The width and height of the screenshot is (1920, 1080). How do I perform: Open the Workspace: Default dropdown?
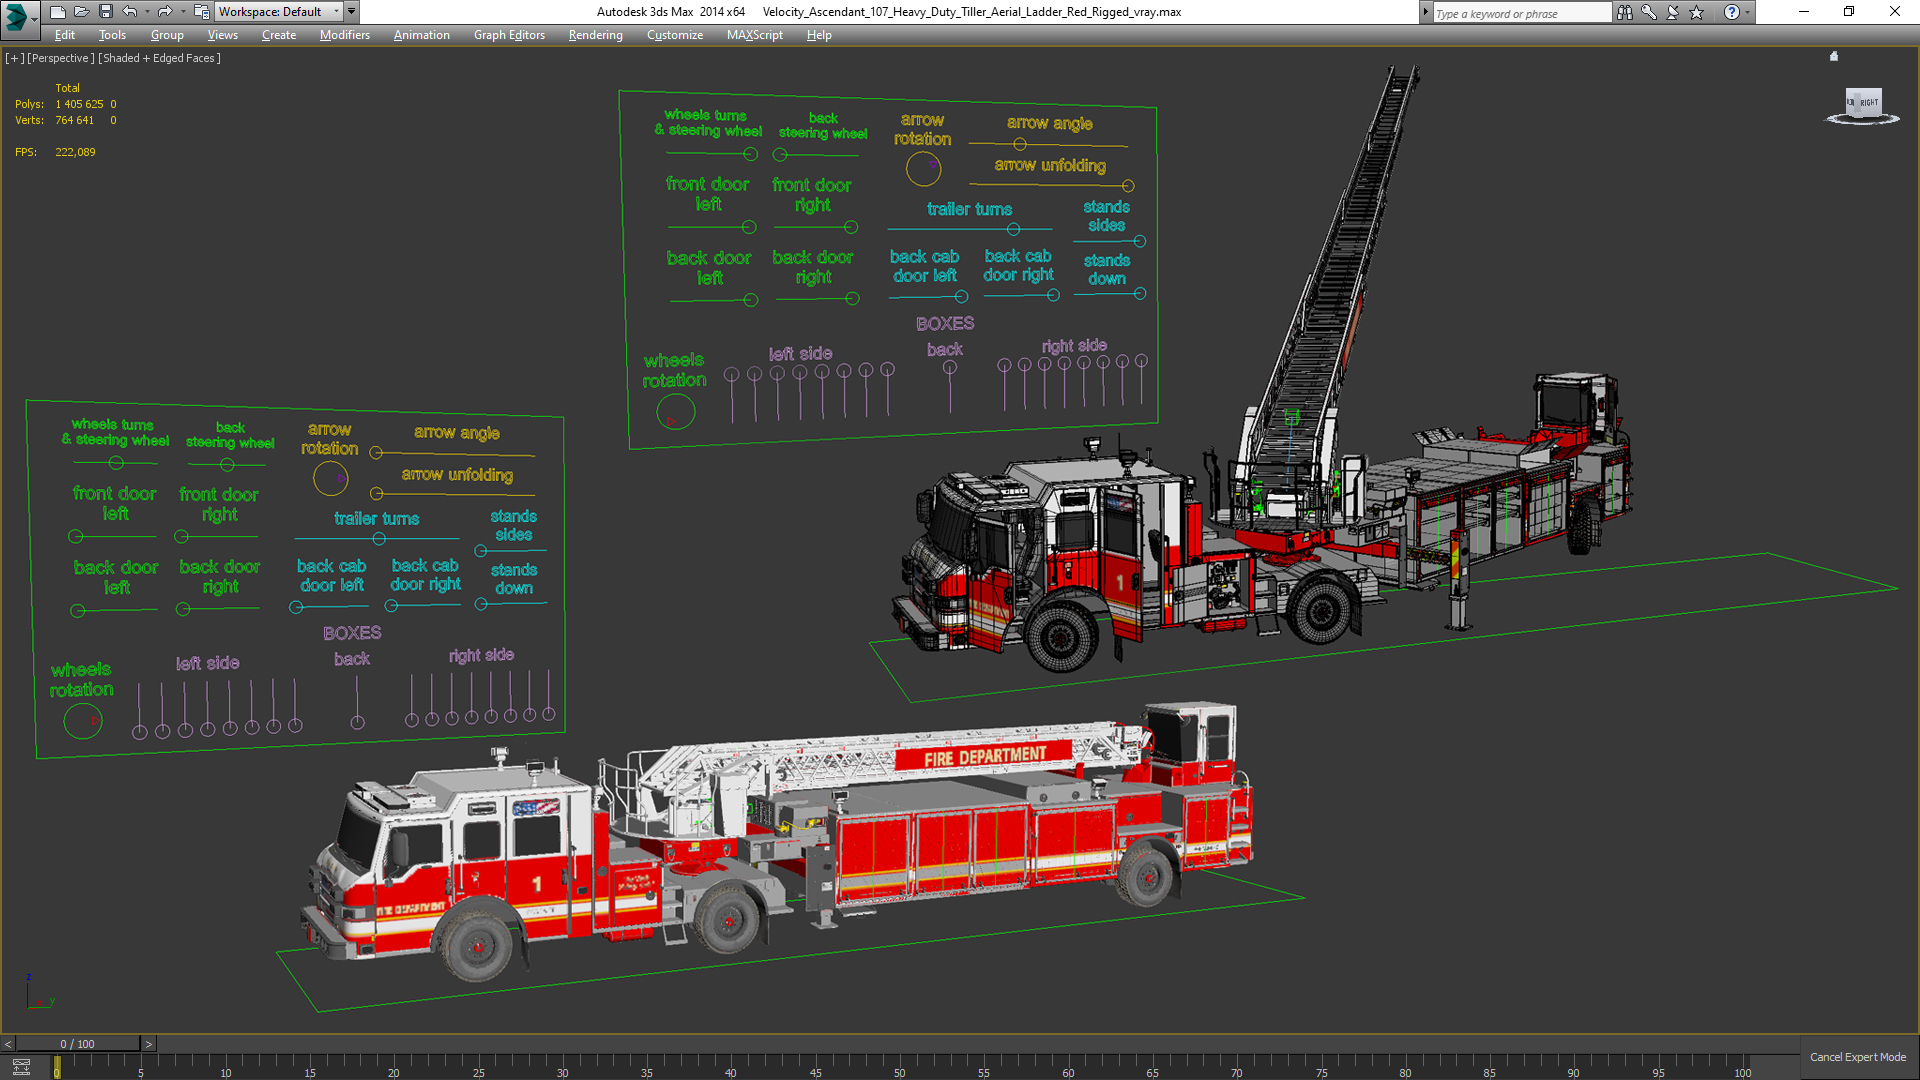point(278,12)
